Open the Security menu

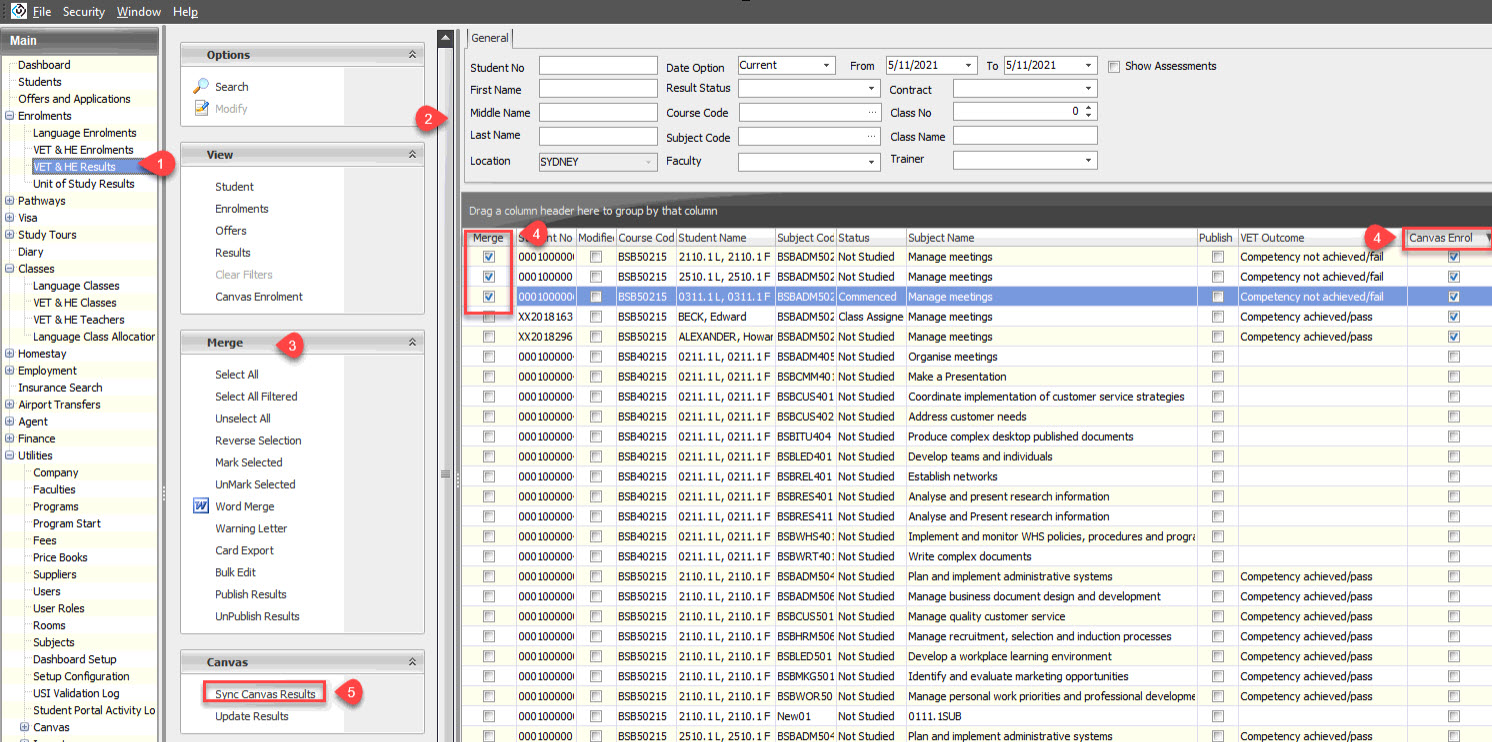pos(83,12)
